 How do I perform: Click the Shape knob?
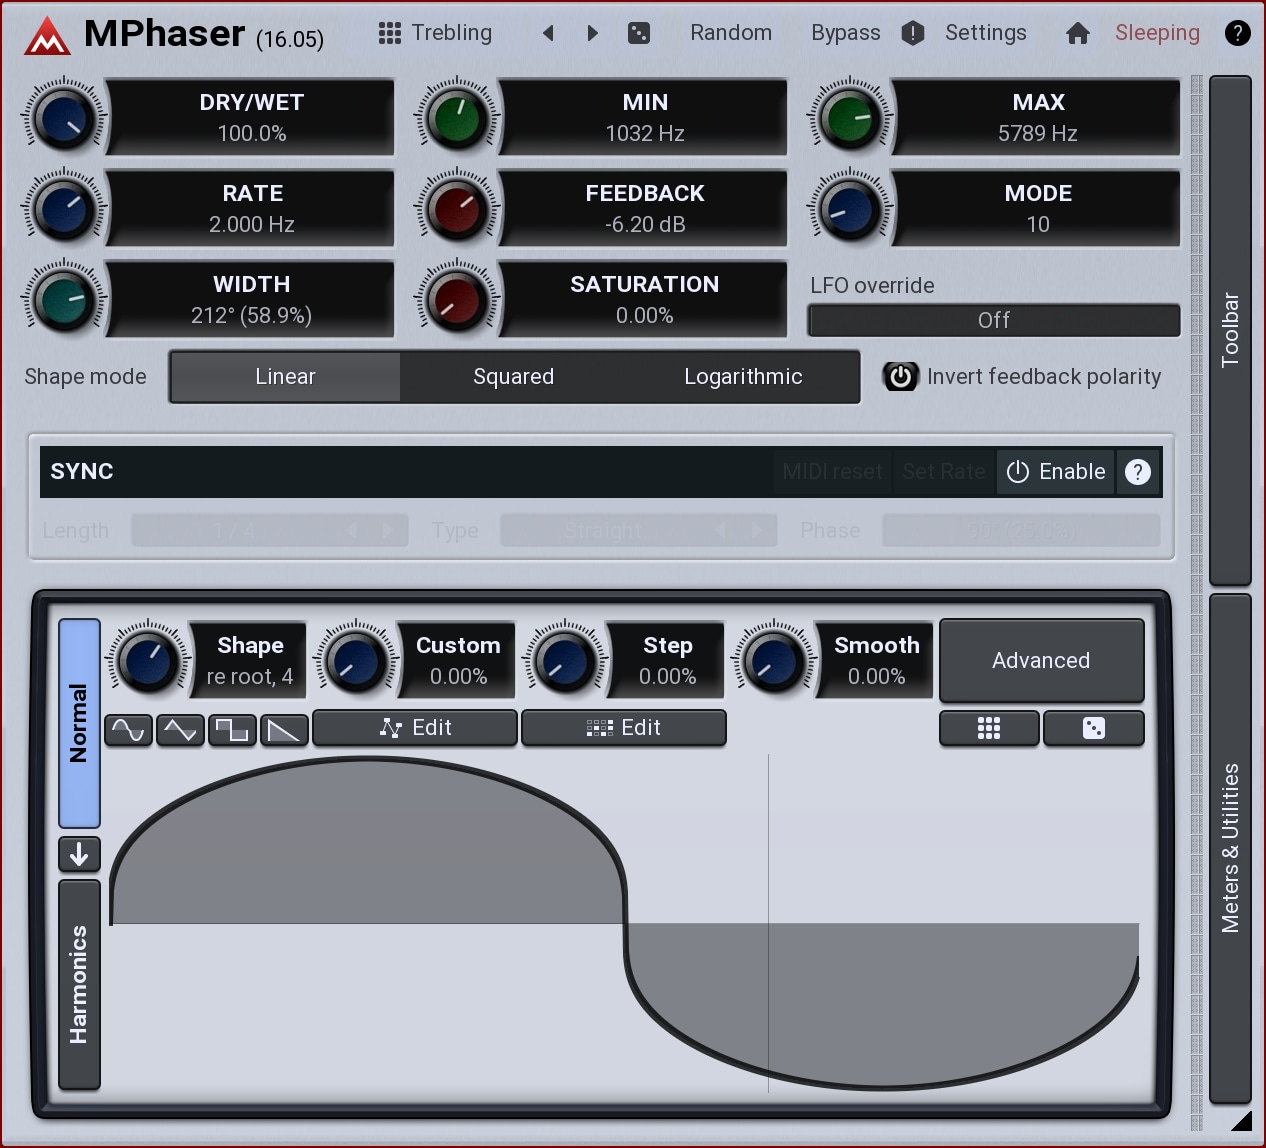click(148, 660)
